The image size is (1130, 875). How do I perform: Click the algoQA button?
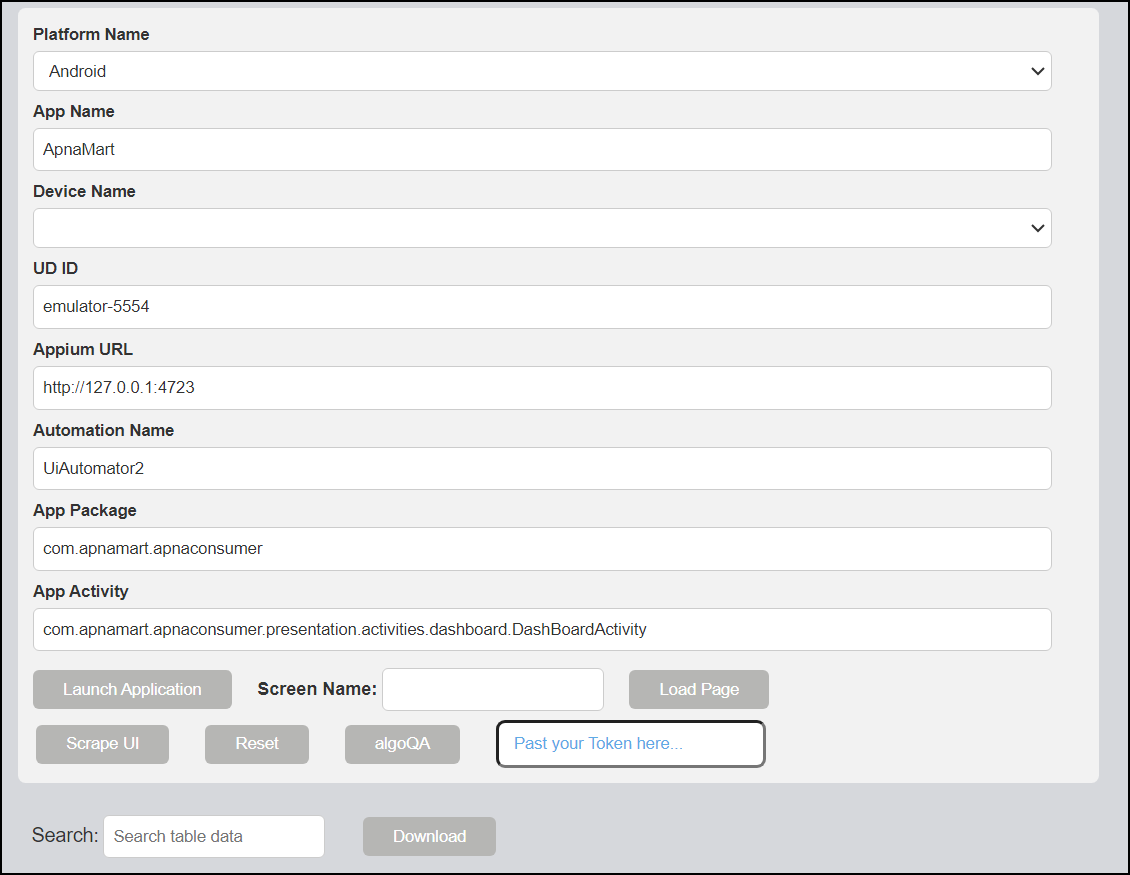pyautogui.click(x=402, y=745)
